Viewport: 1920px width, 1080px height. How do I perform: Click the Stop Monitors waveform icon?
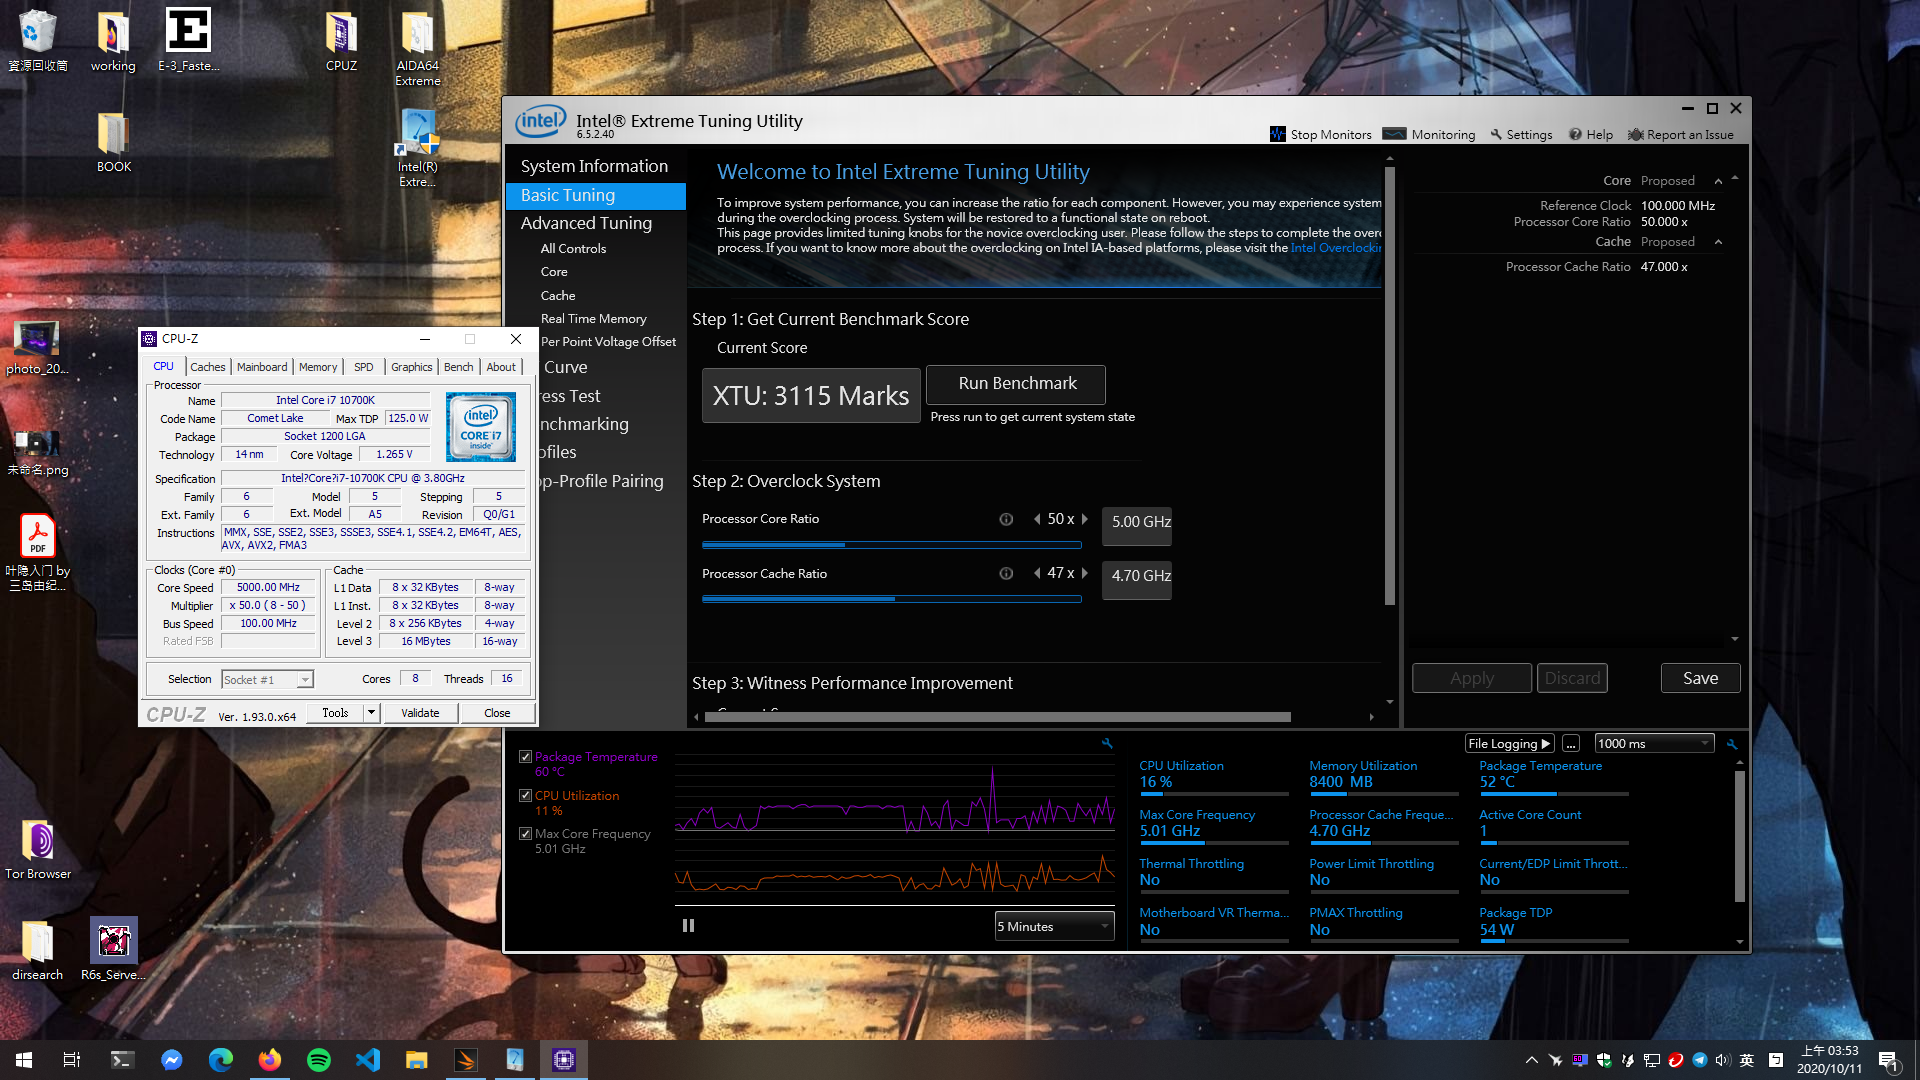1277,134
